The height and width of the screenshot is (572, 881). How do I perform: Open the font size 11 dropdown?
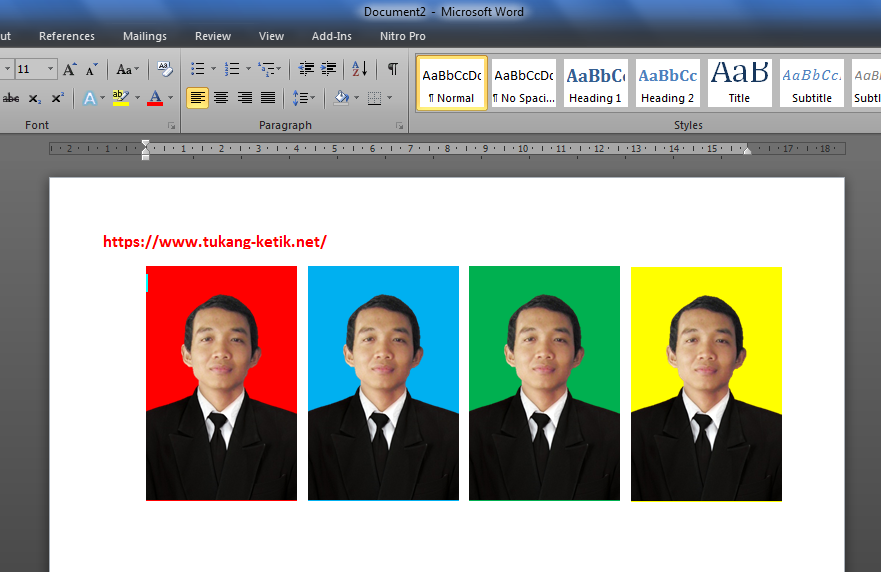[x=50, y=69]
